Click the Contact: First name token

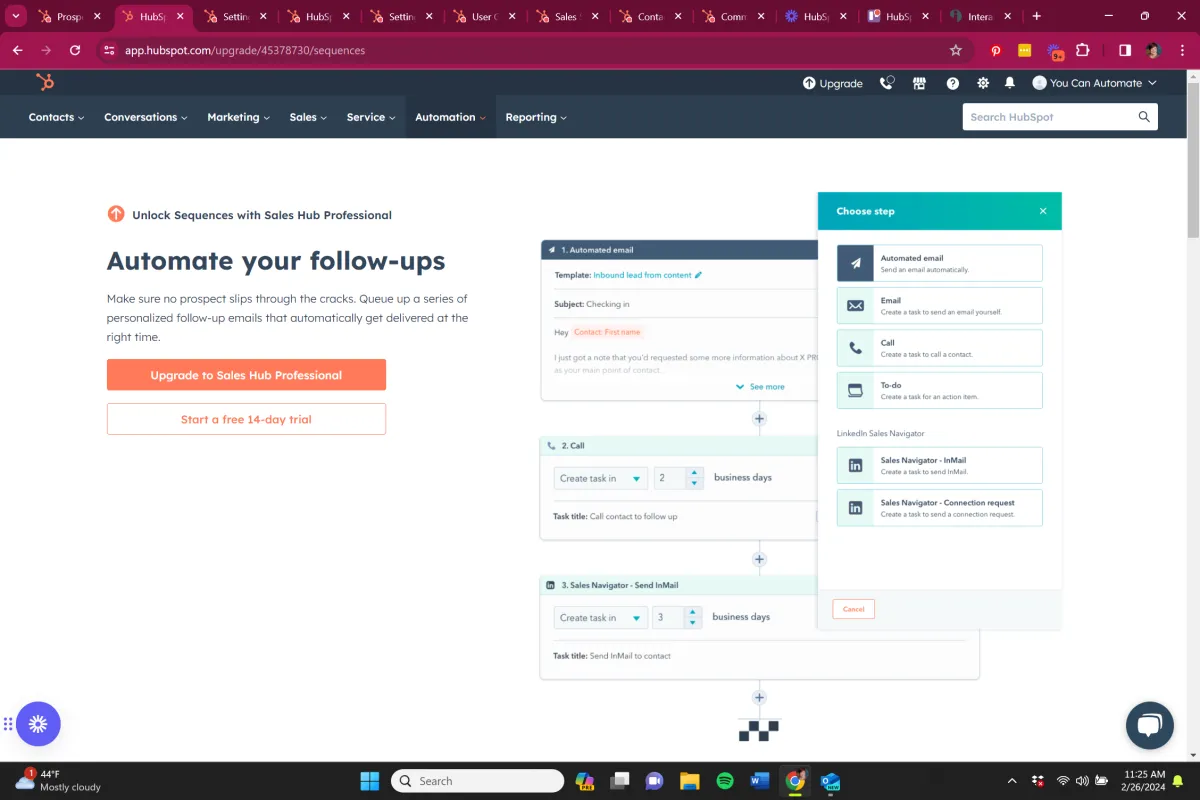point(608,332)
